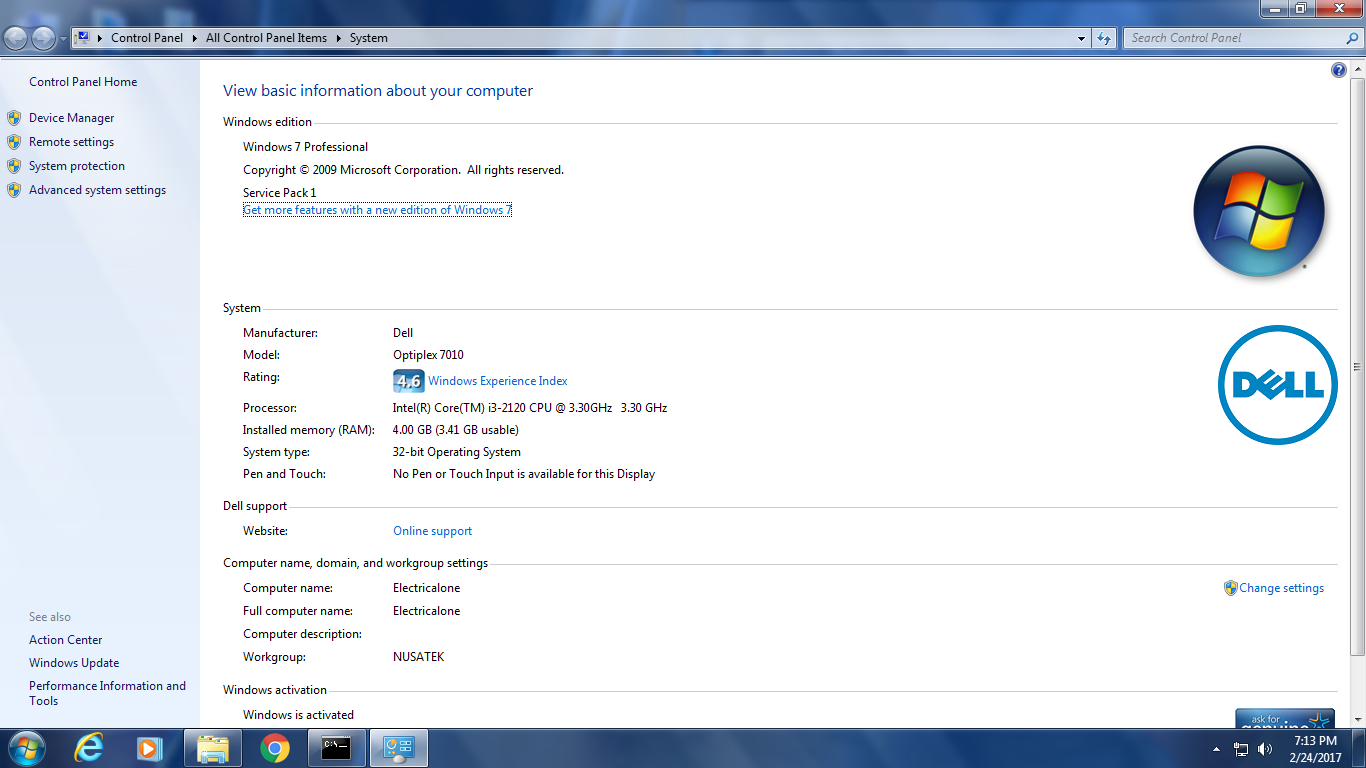Click the Back navigation arrow button
The height and width of the screenshot is (768, 1366).
click(x=16, y=38)
